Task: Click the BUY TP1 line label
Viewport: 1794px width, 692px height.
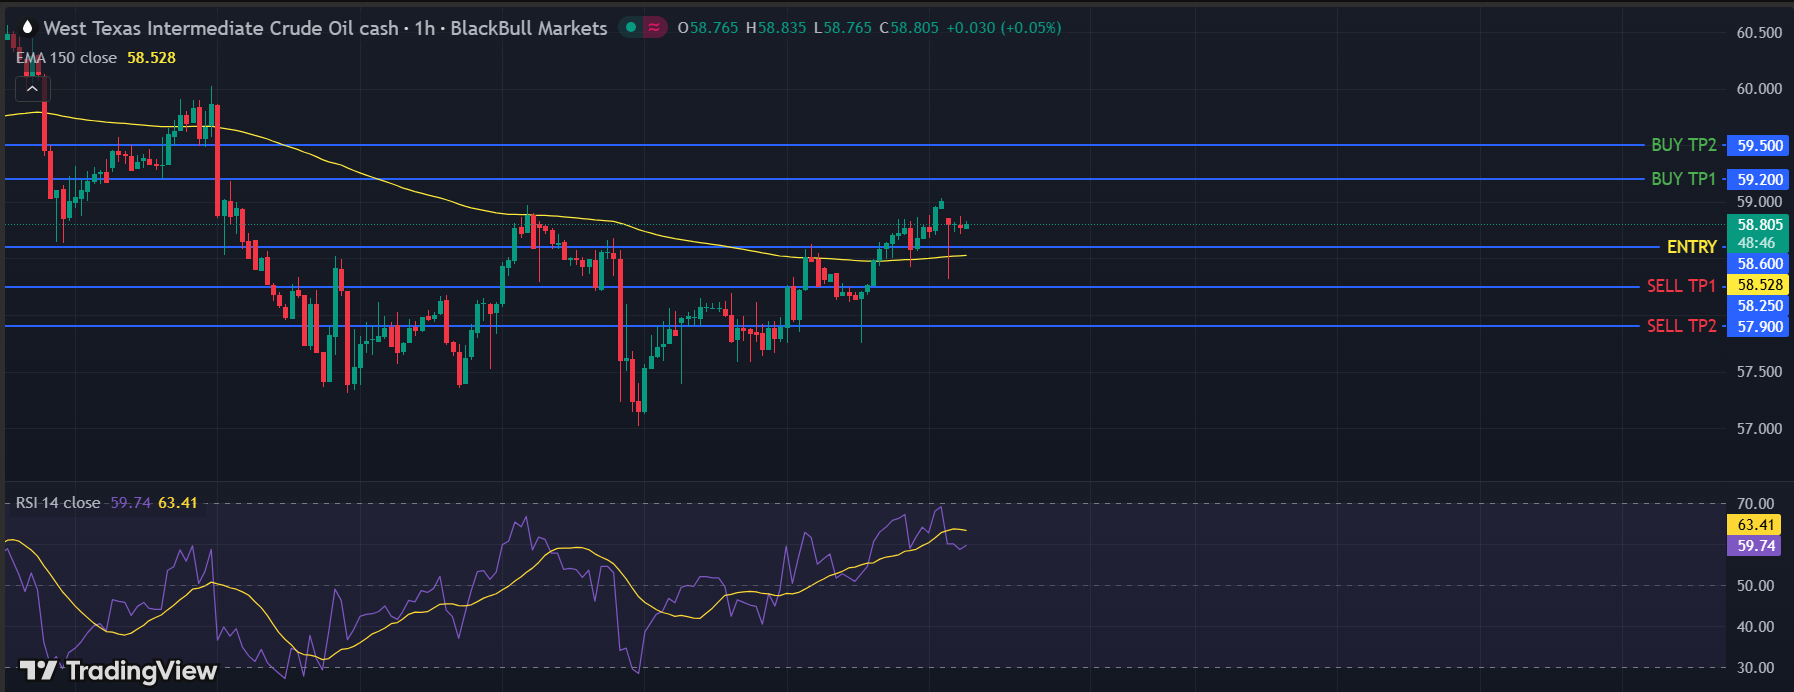Action: (x=1683, y=179)
